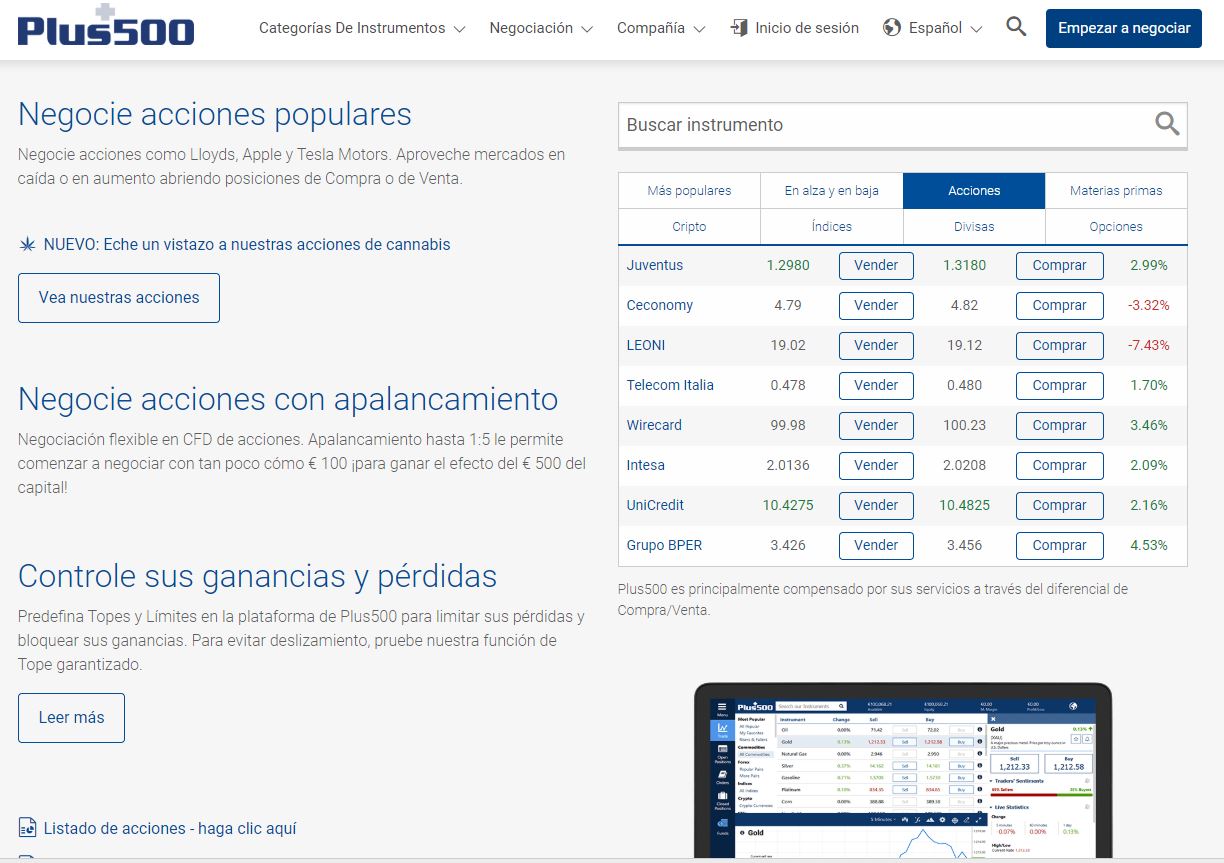Open the LEONI instrument link
The height and width of the screenshot is (863, 1224).
tap(646, 345)
